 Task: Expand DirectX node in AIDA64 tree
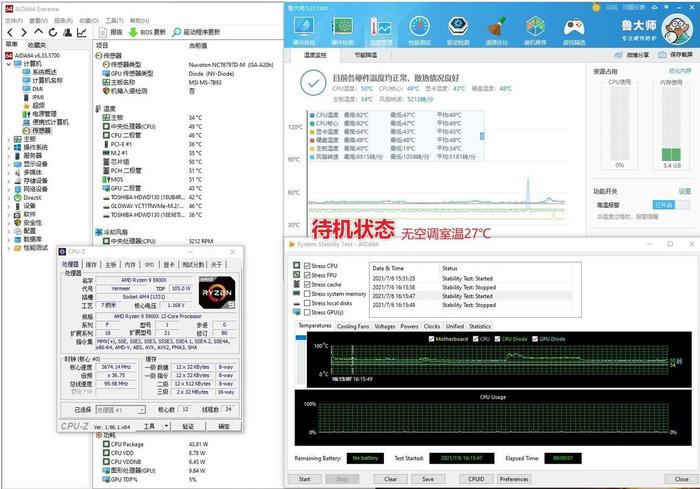click(x=8, y=198)
